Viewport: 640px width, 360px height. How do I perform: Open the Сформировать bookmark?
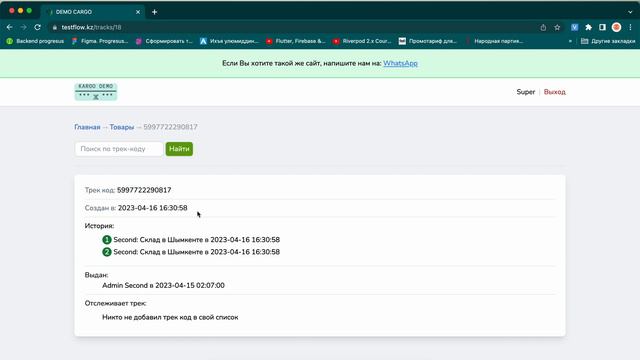(x=164, y=41)
